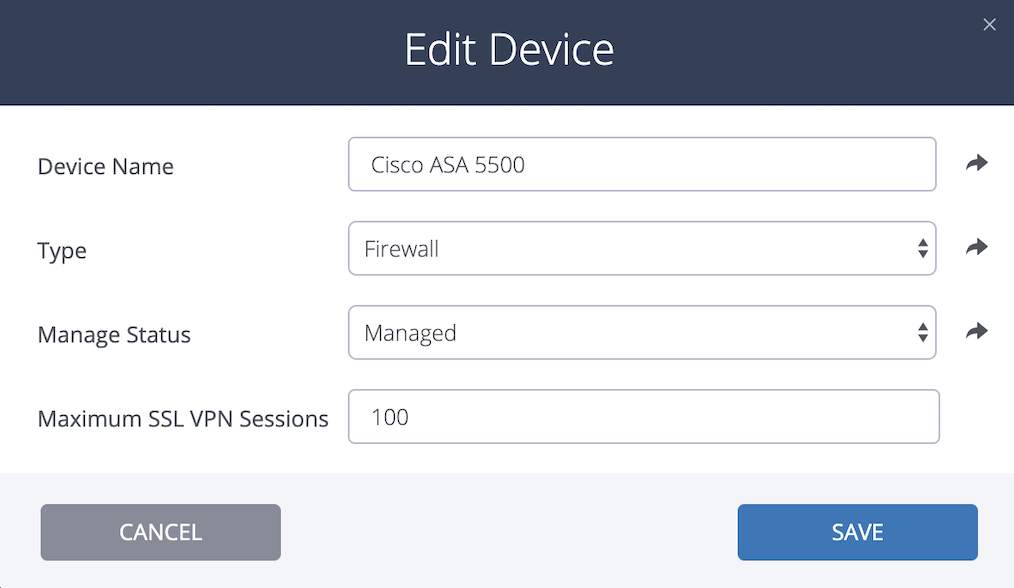Open the Manage Status dropdown
The height and width of the screenshot is (588, 1014).
(x=642, y=332)
